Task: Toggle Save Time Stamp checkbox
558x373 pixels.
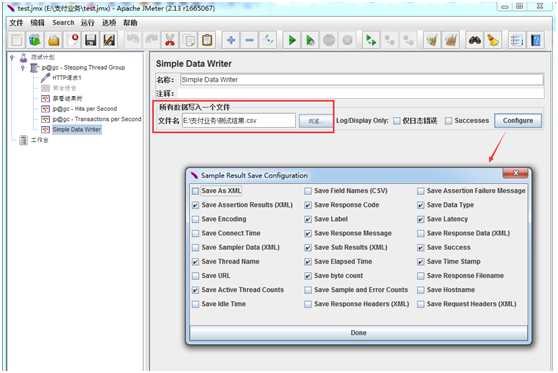Action: pyautogui.click(x=421, y=262)
